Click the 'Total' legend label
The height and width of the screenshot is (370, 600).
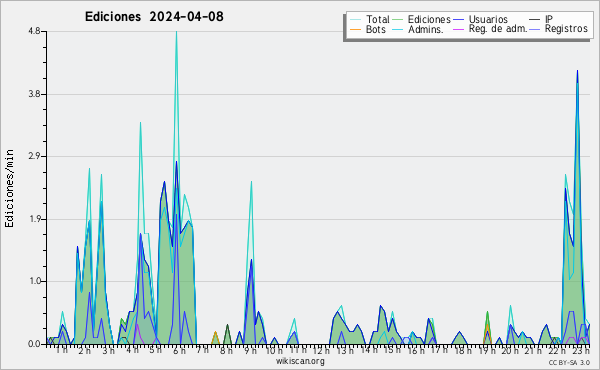point(378,19)
